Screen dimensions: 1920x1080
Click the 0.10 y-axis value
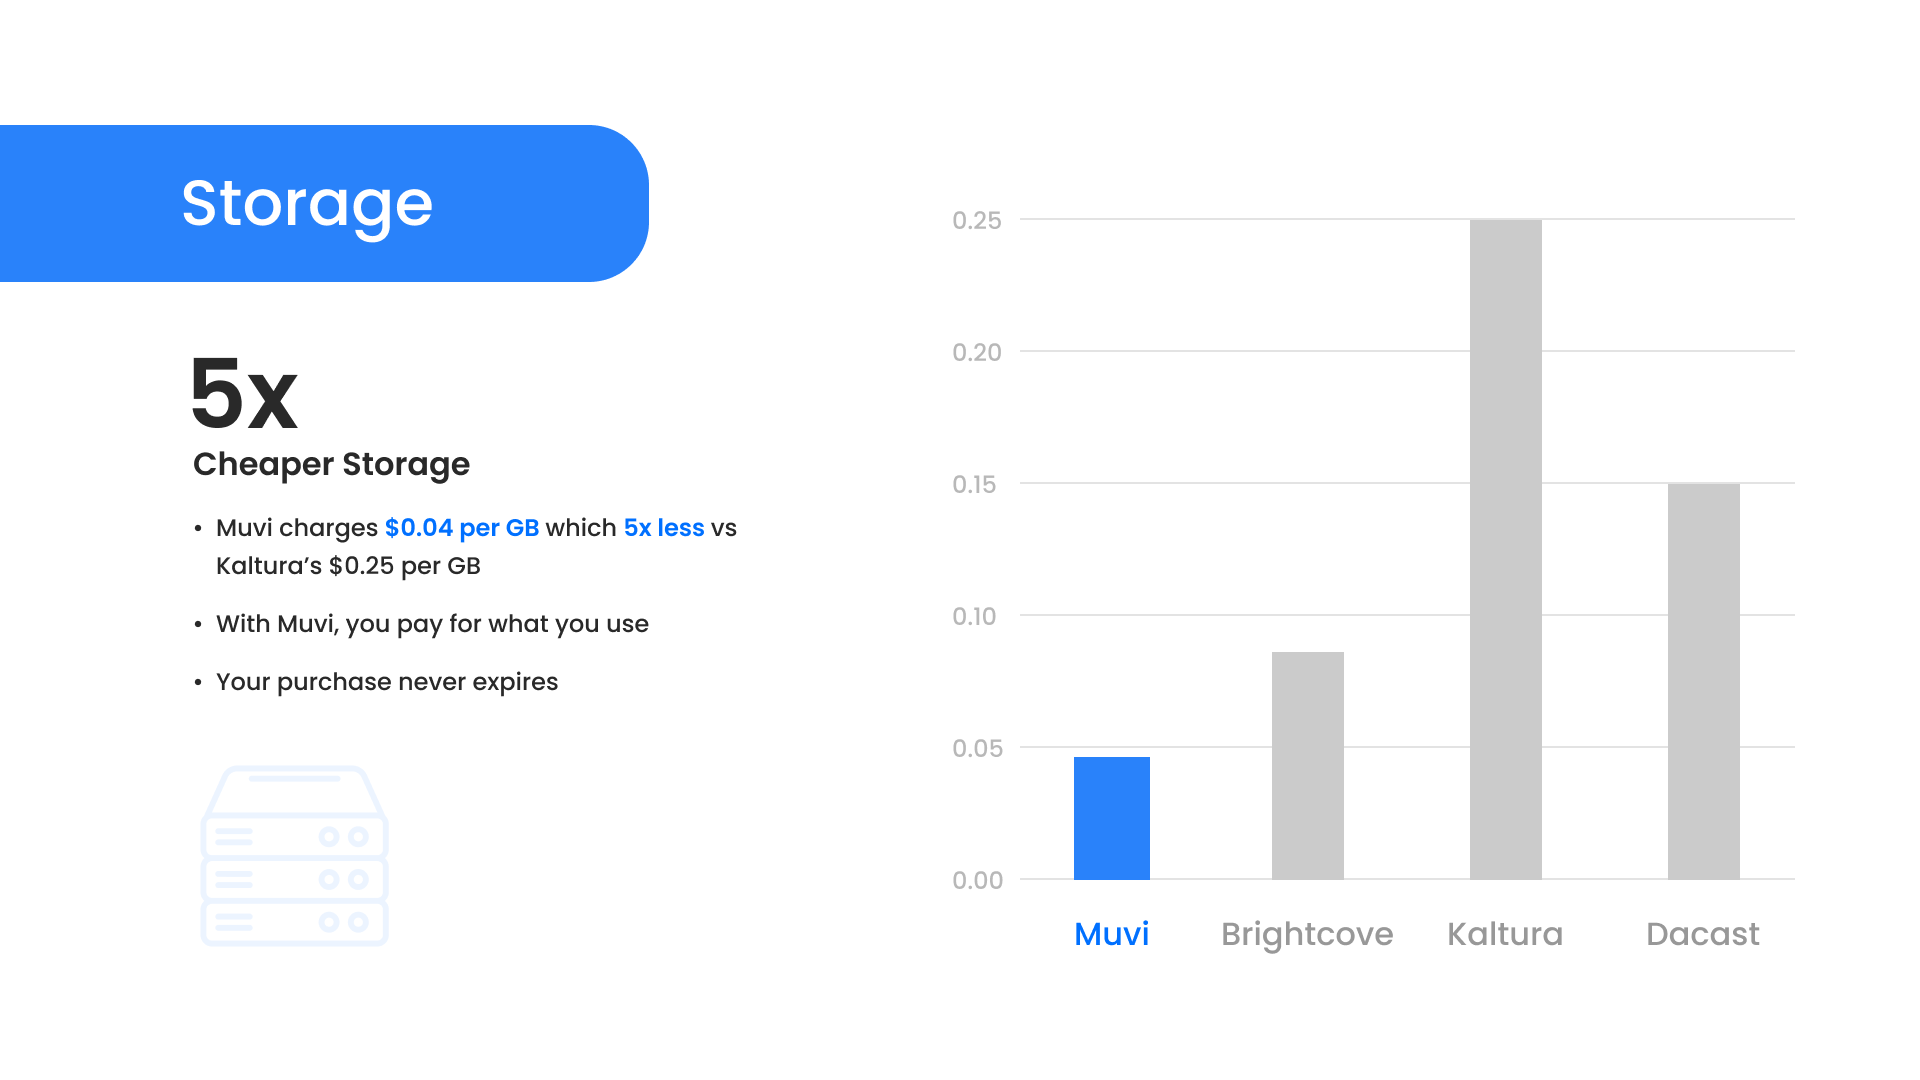pos(975,616)
